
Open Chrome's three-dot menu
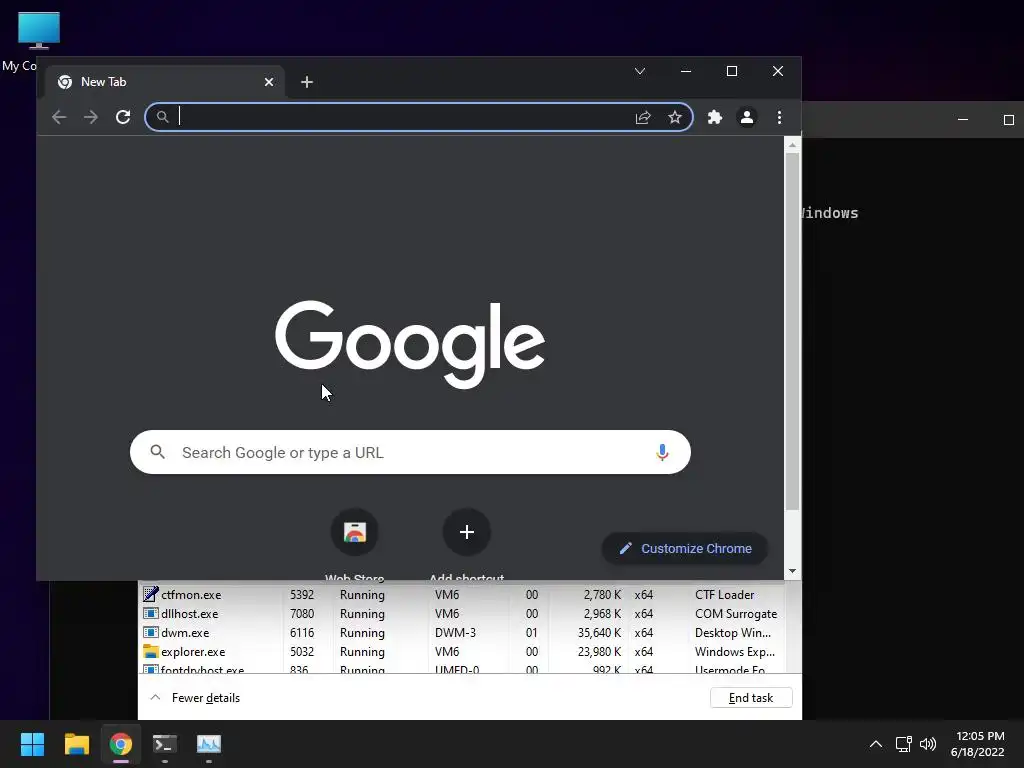point(779,117)
